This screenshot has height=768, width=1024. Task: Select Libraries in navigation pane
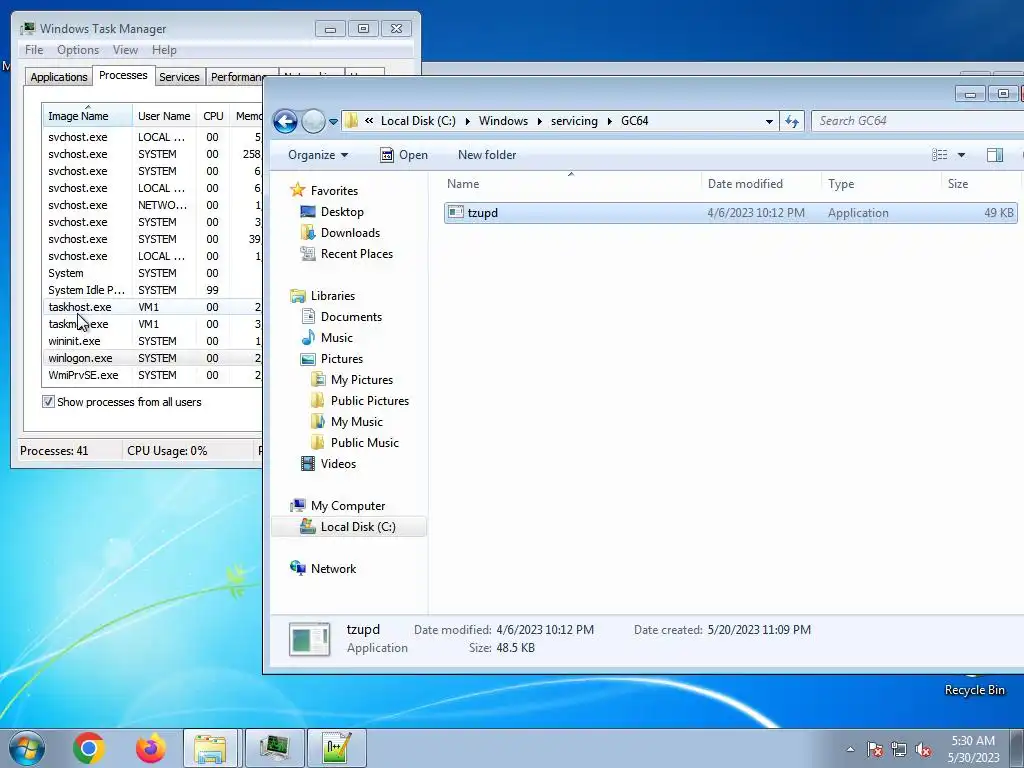[332, 296]
